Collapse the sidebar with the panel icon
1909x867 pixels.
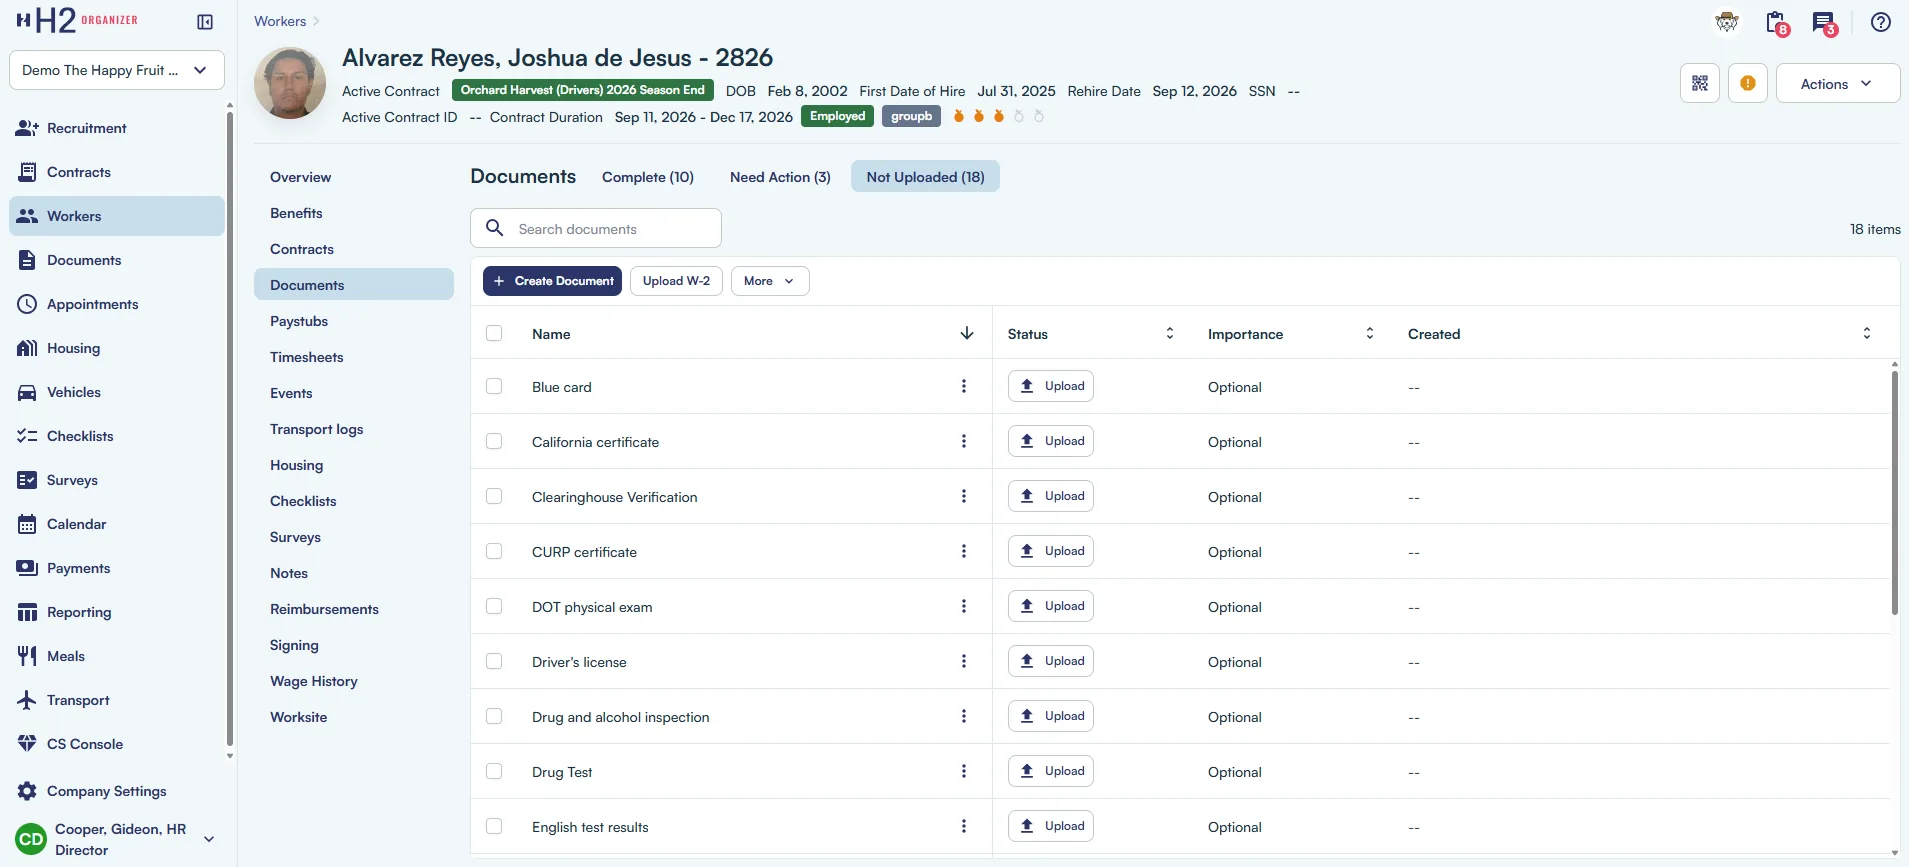point(205,22)
